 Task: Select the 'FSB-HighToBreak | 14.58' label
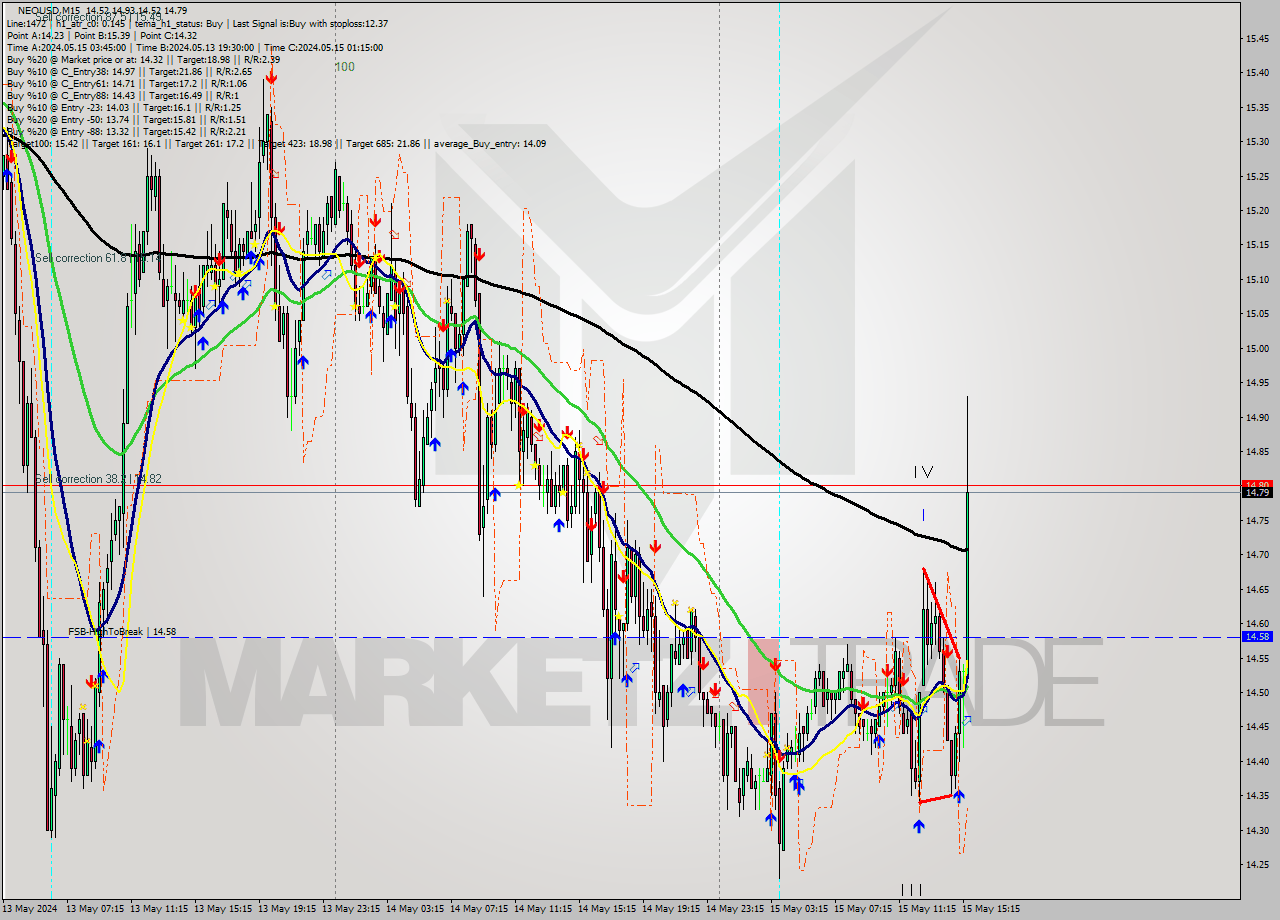122,631
